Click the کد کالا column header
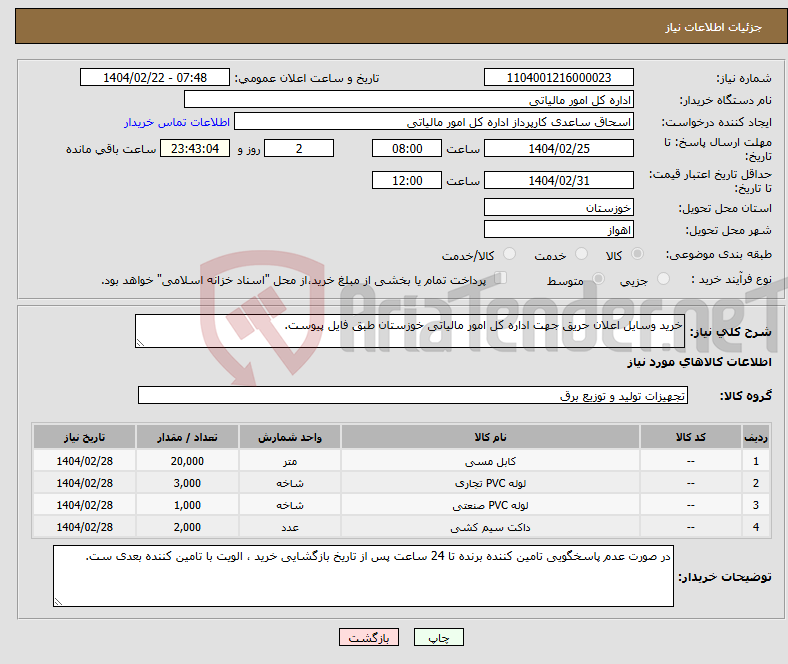The width and height of the screenshot is (788, 664). (691, 437)
